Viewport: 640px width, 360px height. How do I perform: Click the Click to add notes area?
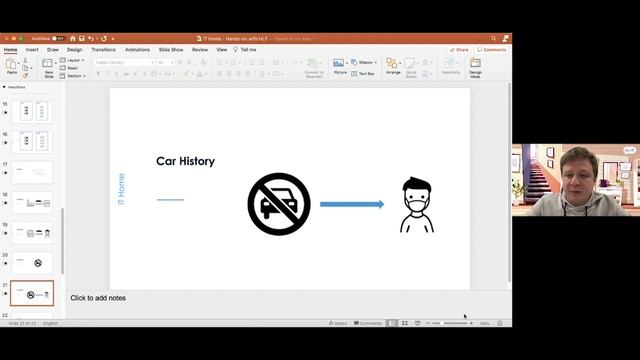(x=98, y=298)
